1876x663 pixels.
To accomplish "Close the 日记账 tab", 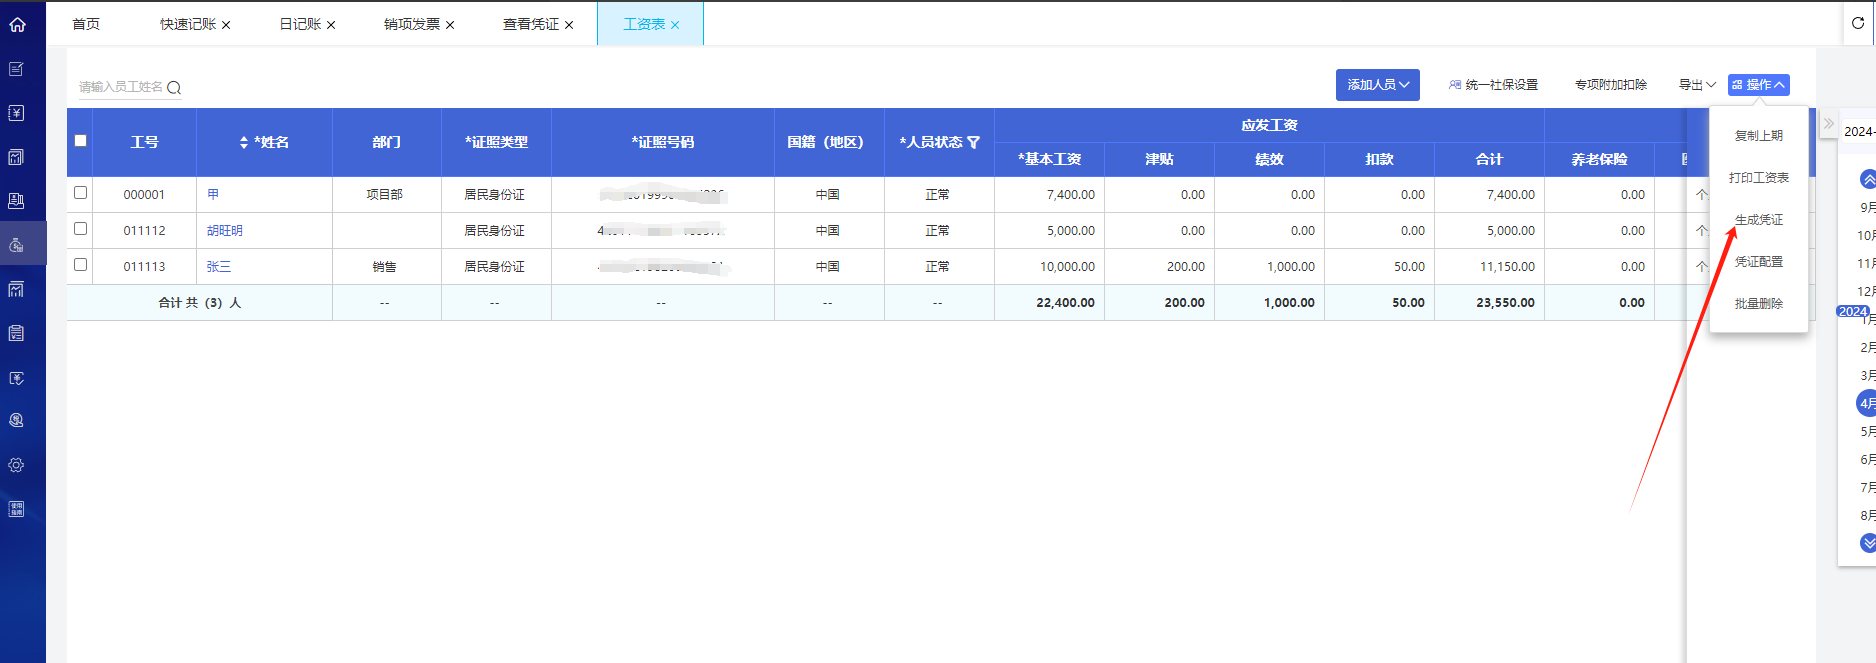I will [331, 25].
